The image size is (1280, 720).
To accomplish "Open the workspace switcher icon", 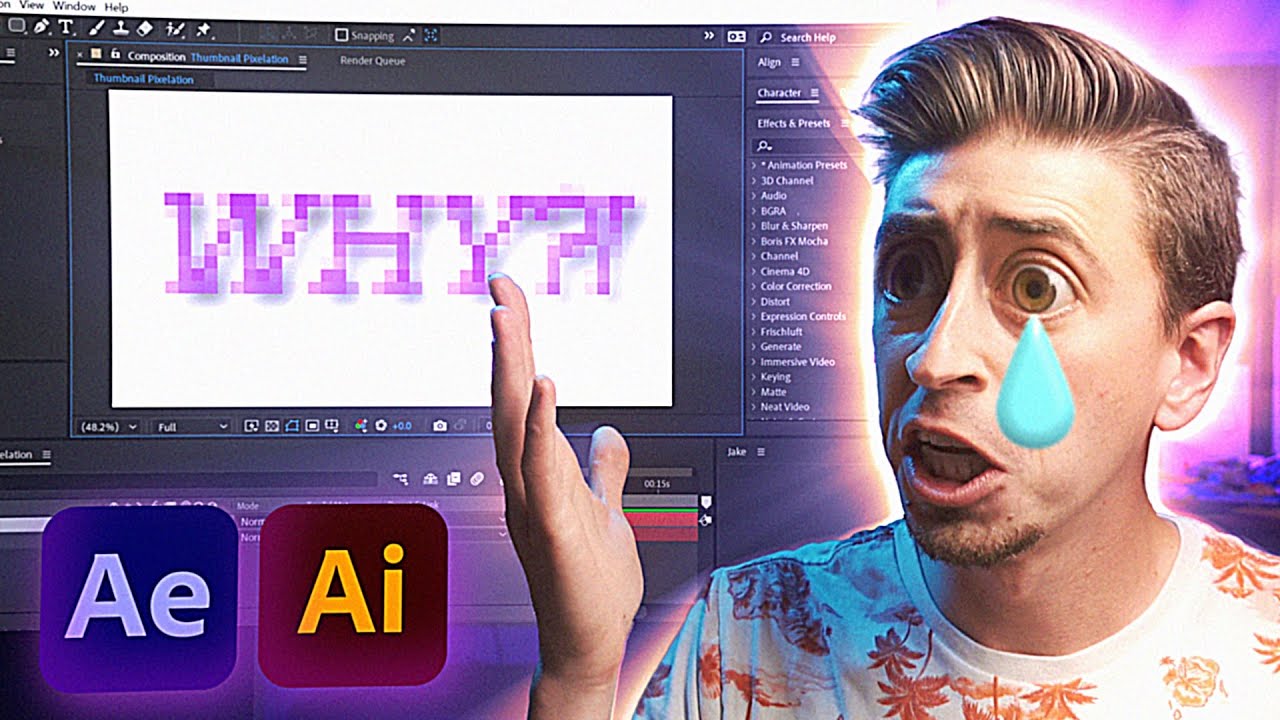I will [x=736, y=37].
